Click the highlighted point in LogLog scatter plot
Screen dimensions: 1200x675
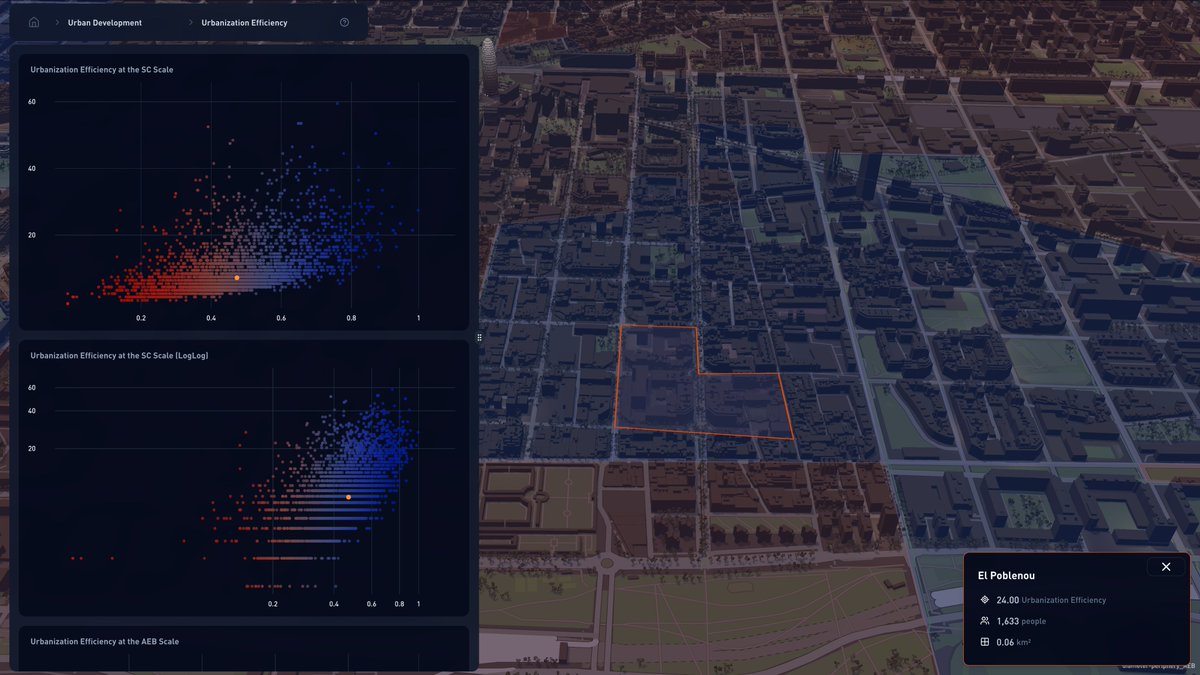[x=348, y=497]
